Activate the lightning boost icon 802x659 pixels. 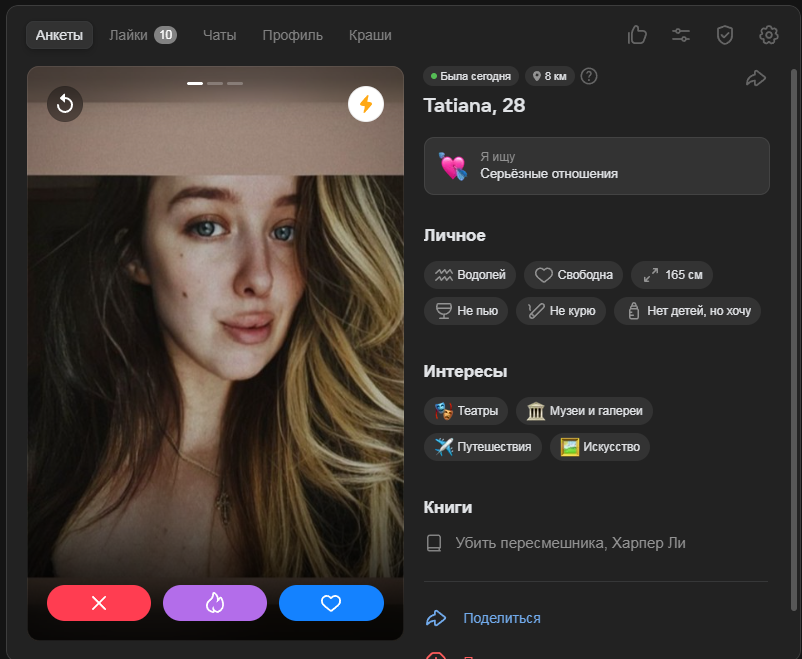pos(366,103)
